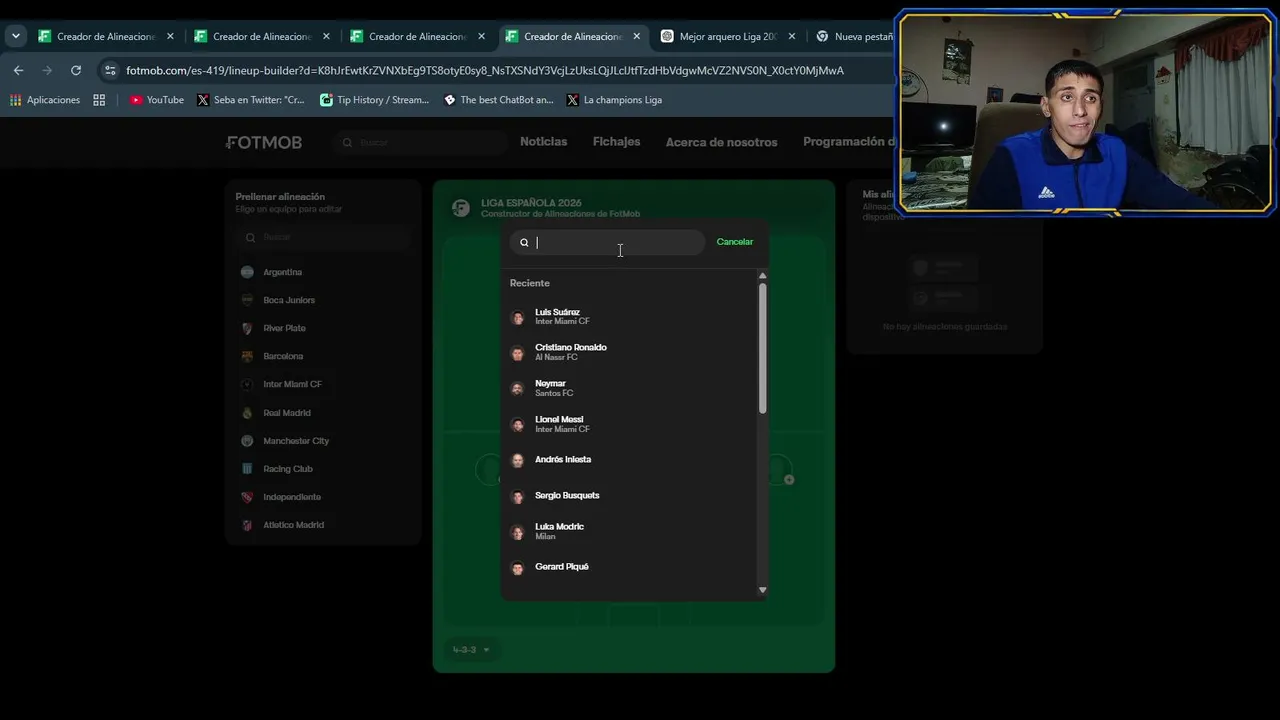
Task: Go back to the previous page
Action: tap(18, 70)
